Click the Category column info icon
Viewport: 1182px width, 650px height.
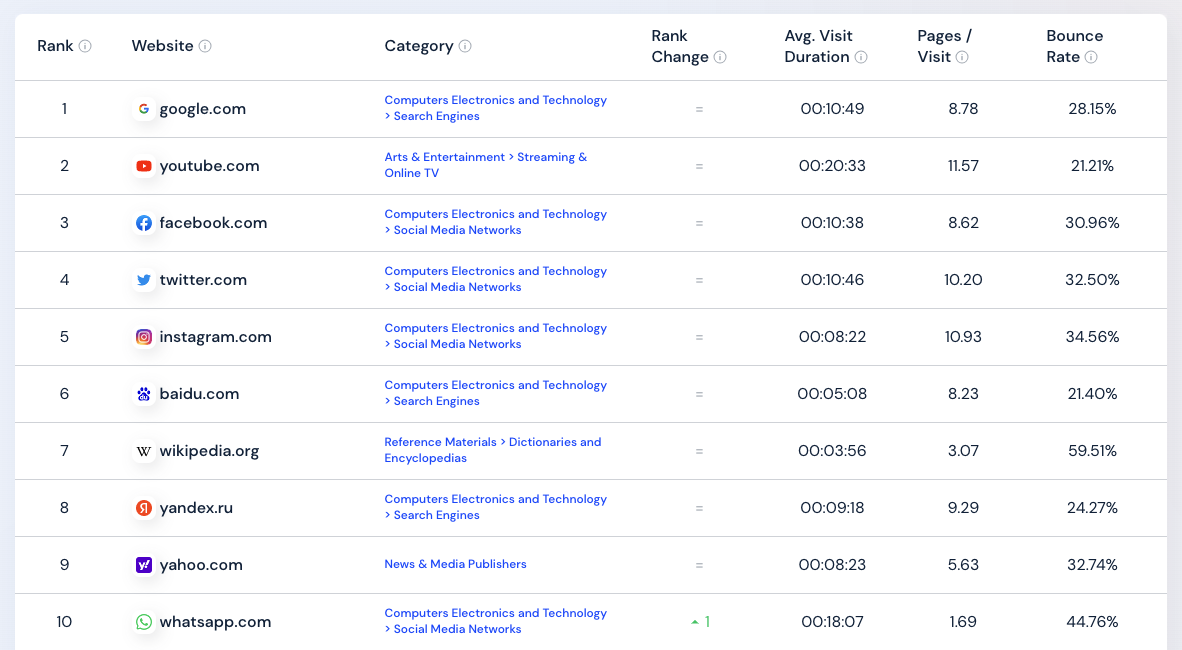point(465,46)
